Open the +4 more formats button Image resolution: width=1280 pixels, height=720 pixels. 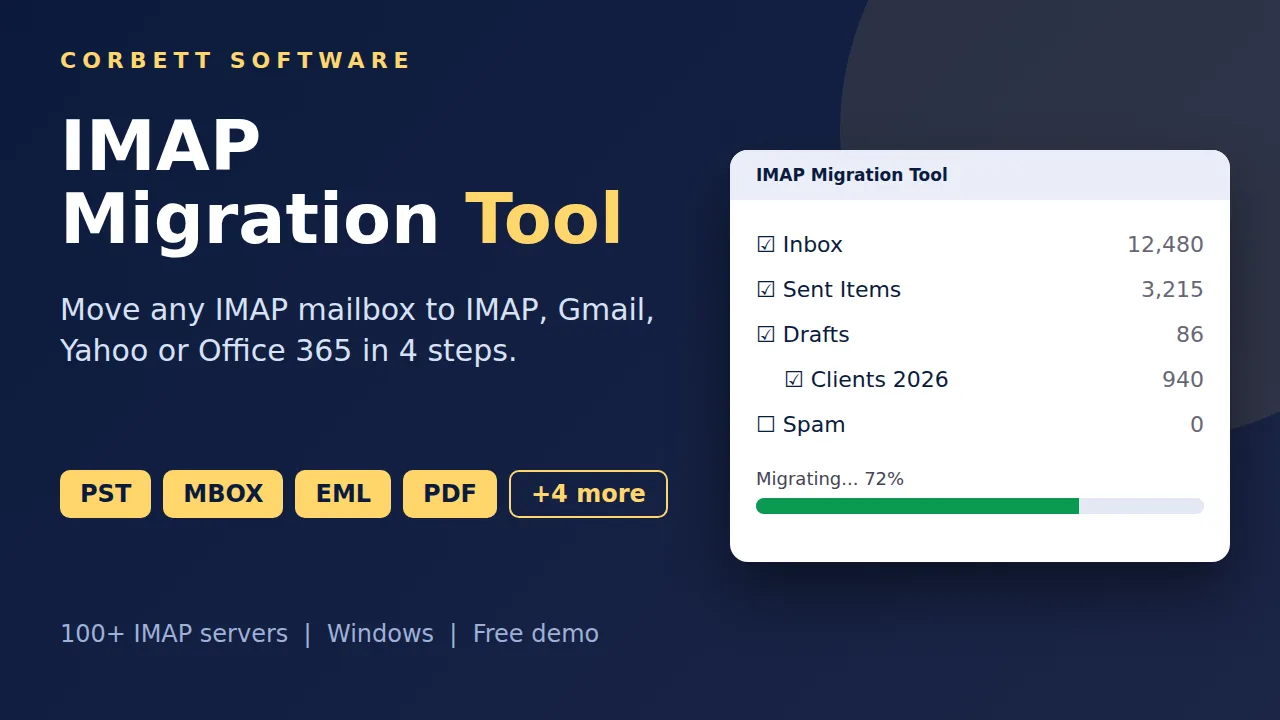(588, 494)
